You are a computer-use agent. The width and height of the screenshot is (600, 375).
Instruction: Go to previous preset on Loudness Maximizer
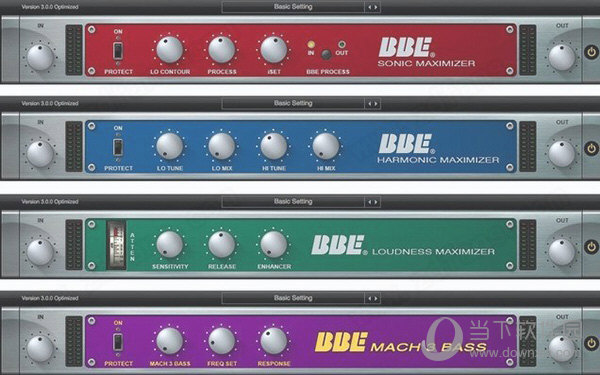click(369, 202)
